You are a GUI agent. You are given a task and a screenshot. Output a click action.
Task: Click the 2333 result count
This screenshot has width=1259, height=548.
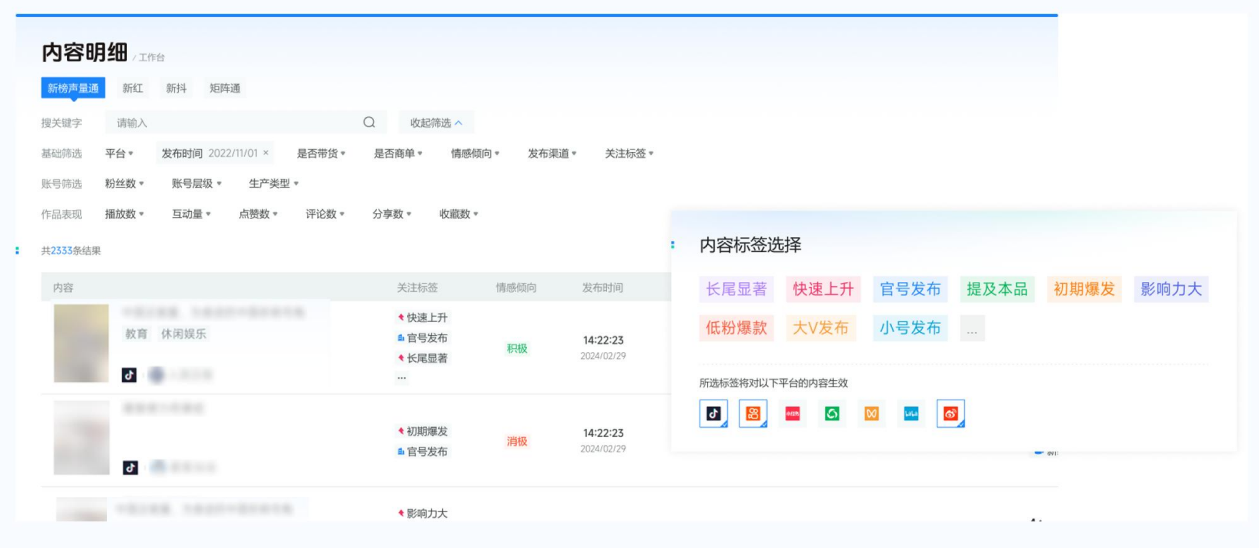coord(62,250)
